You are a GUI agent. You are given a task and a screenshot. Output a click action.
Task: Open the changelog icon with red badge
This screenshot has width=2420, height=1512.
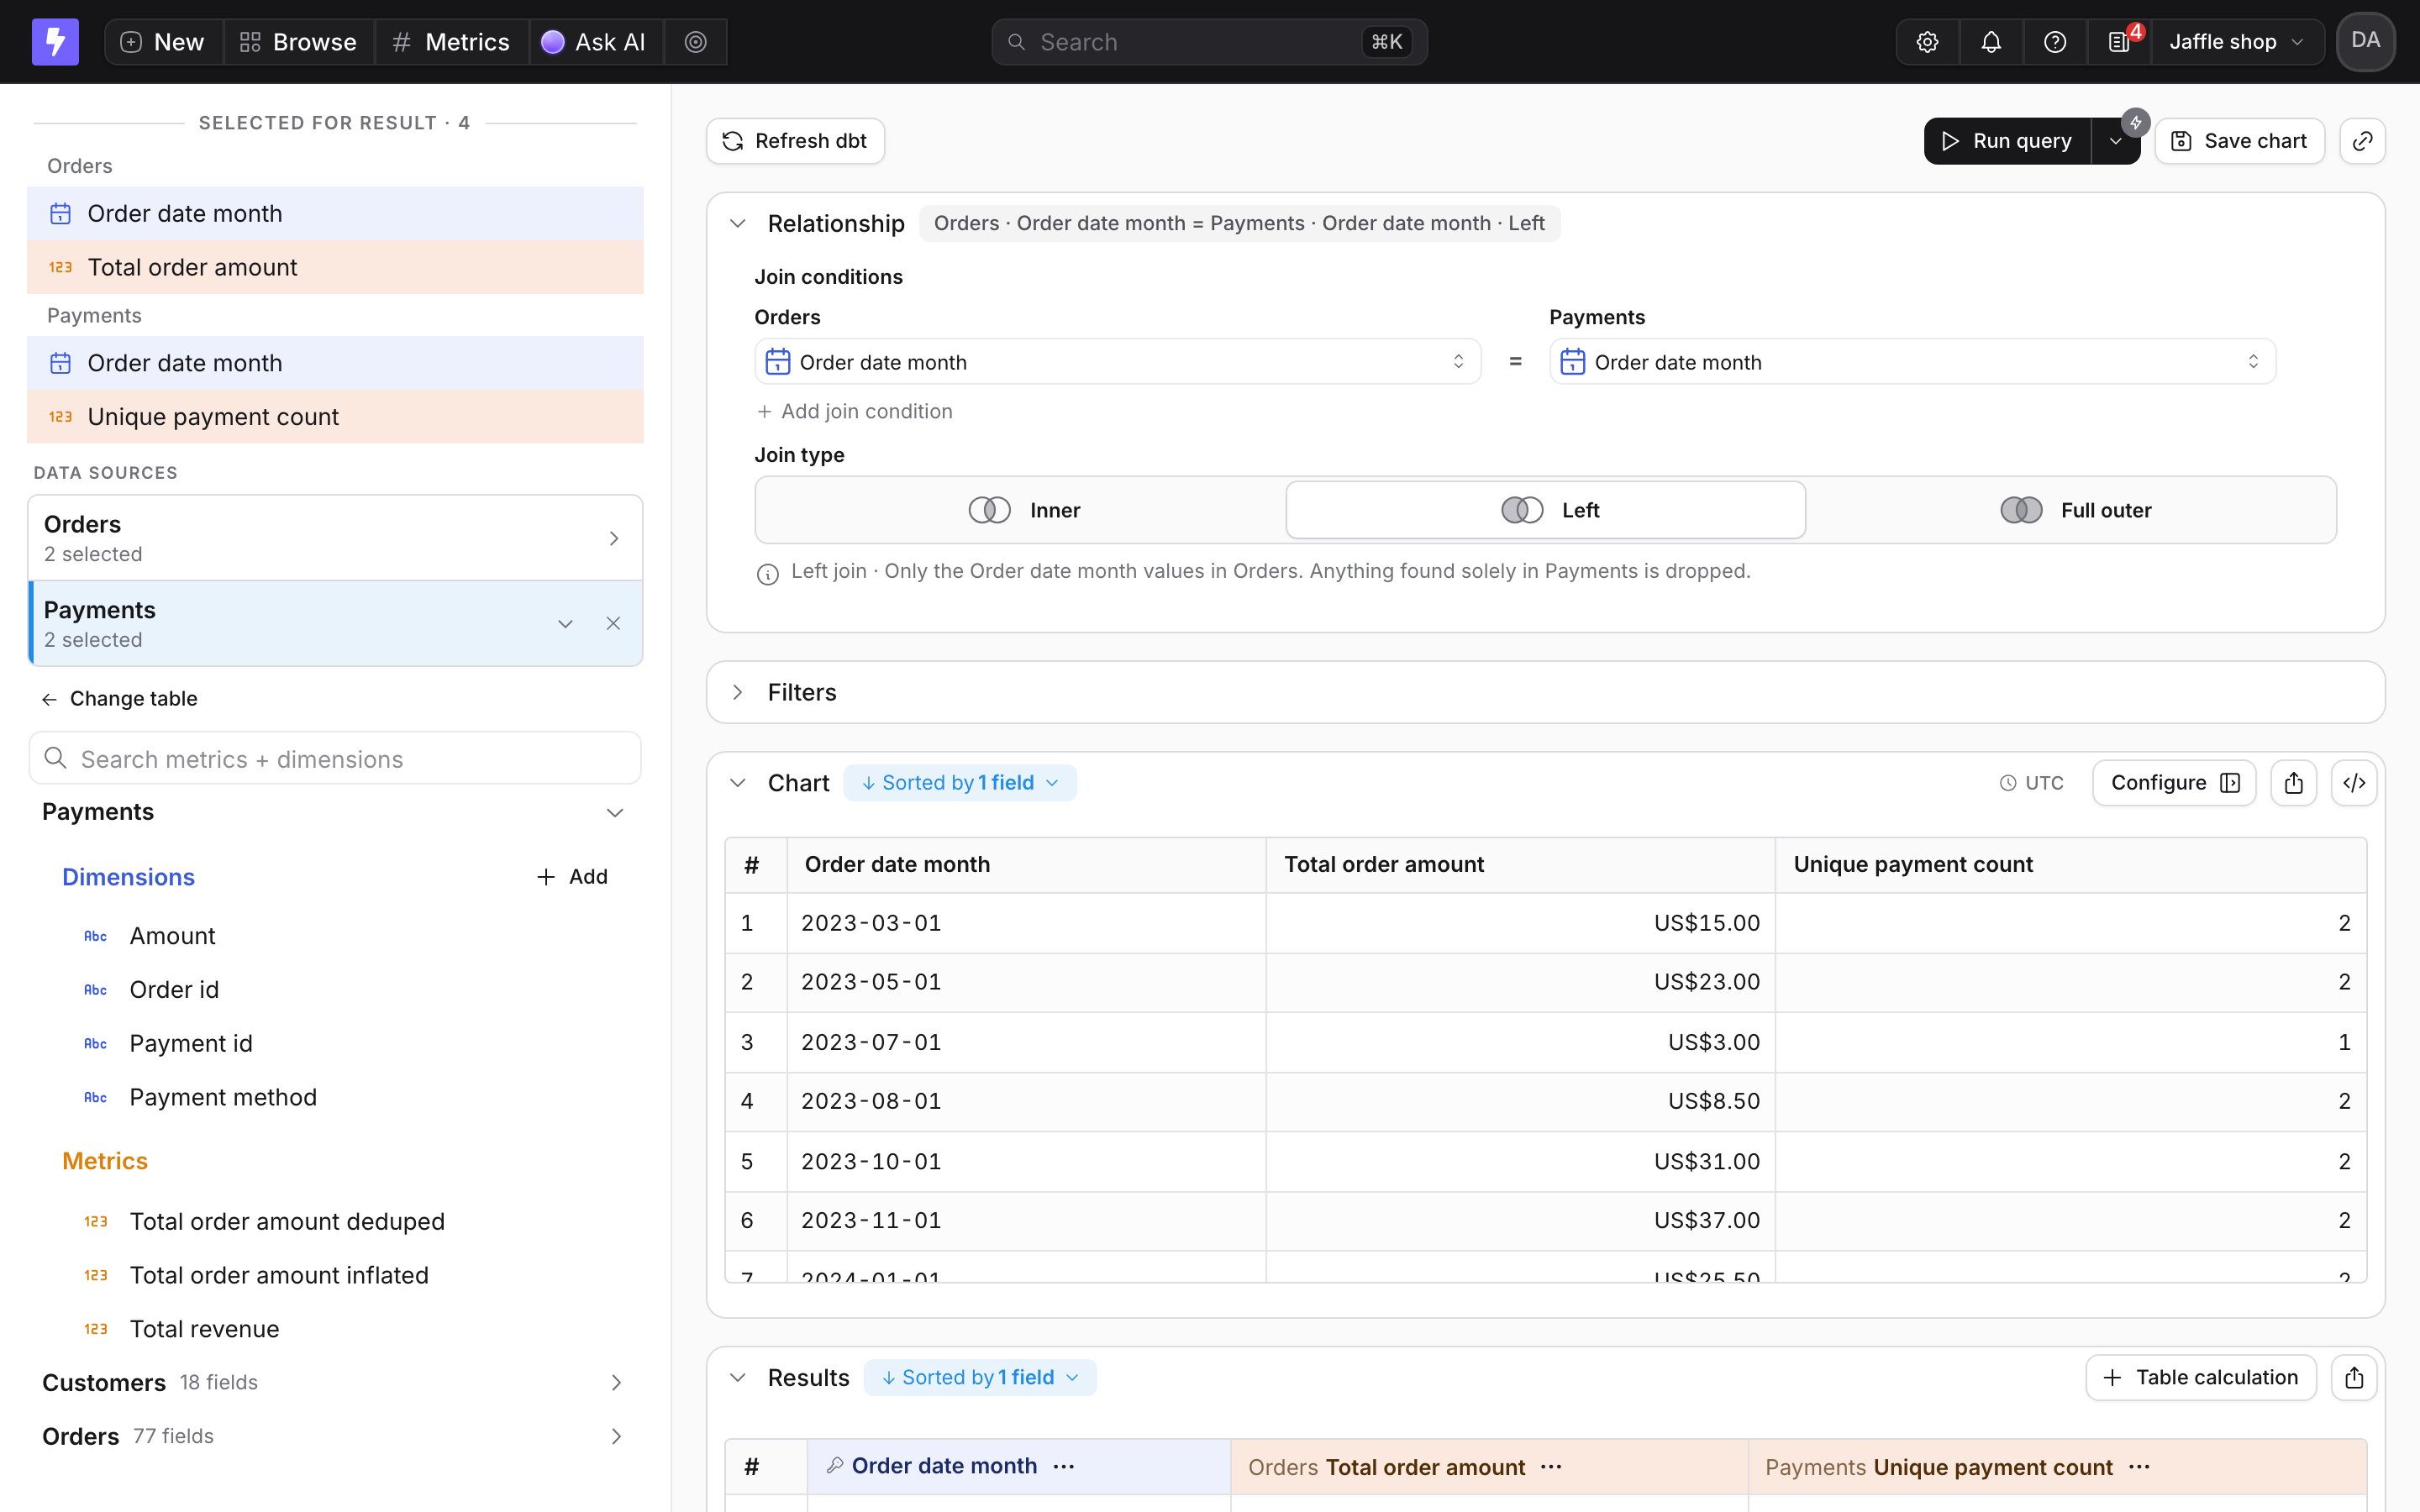[x=2120, y=42]
